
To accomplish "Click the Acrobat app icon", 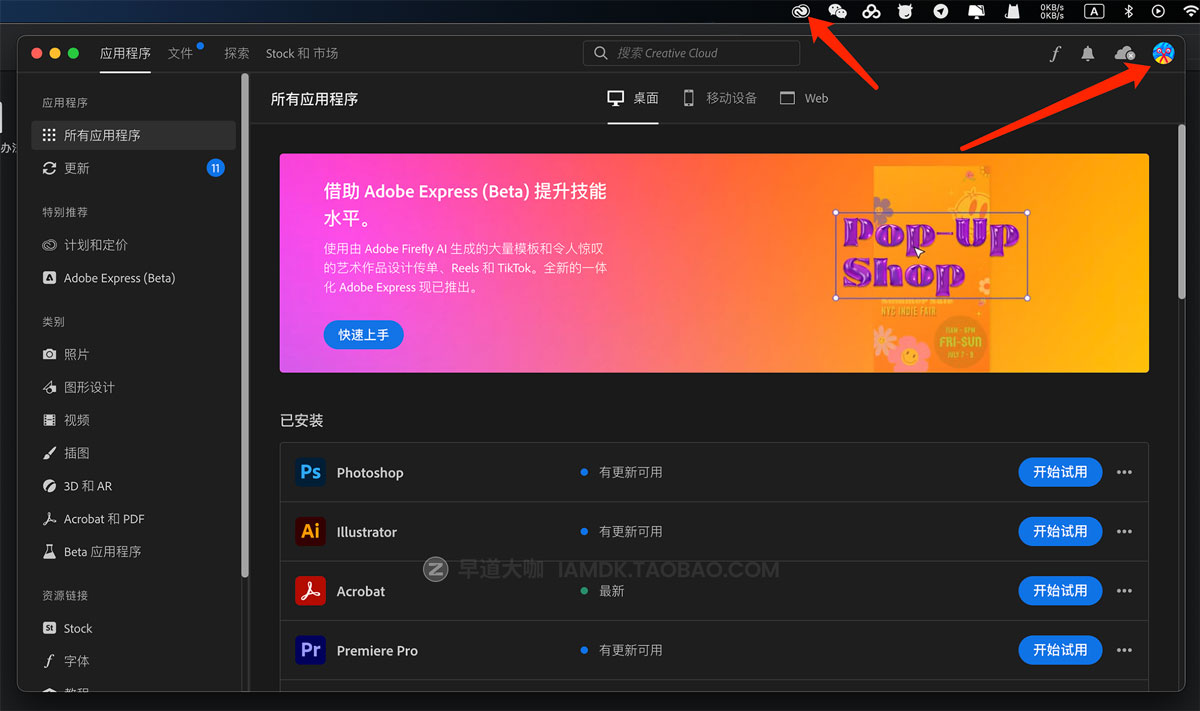I will click(311, 590).
